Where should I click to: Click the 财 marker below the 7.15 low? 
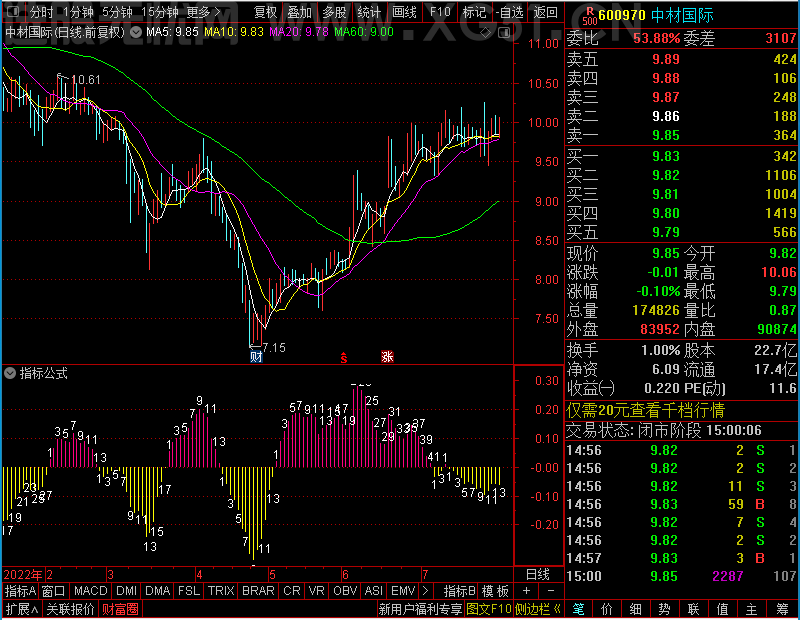[256, 356]
